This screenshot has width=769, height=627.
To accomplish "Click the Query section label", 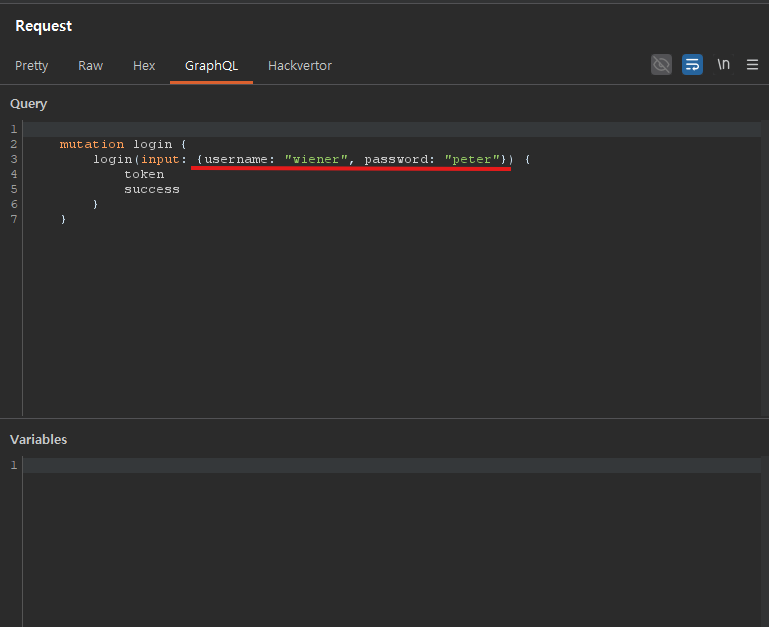I will [29, 104].
